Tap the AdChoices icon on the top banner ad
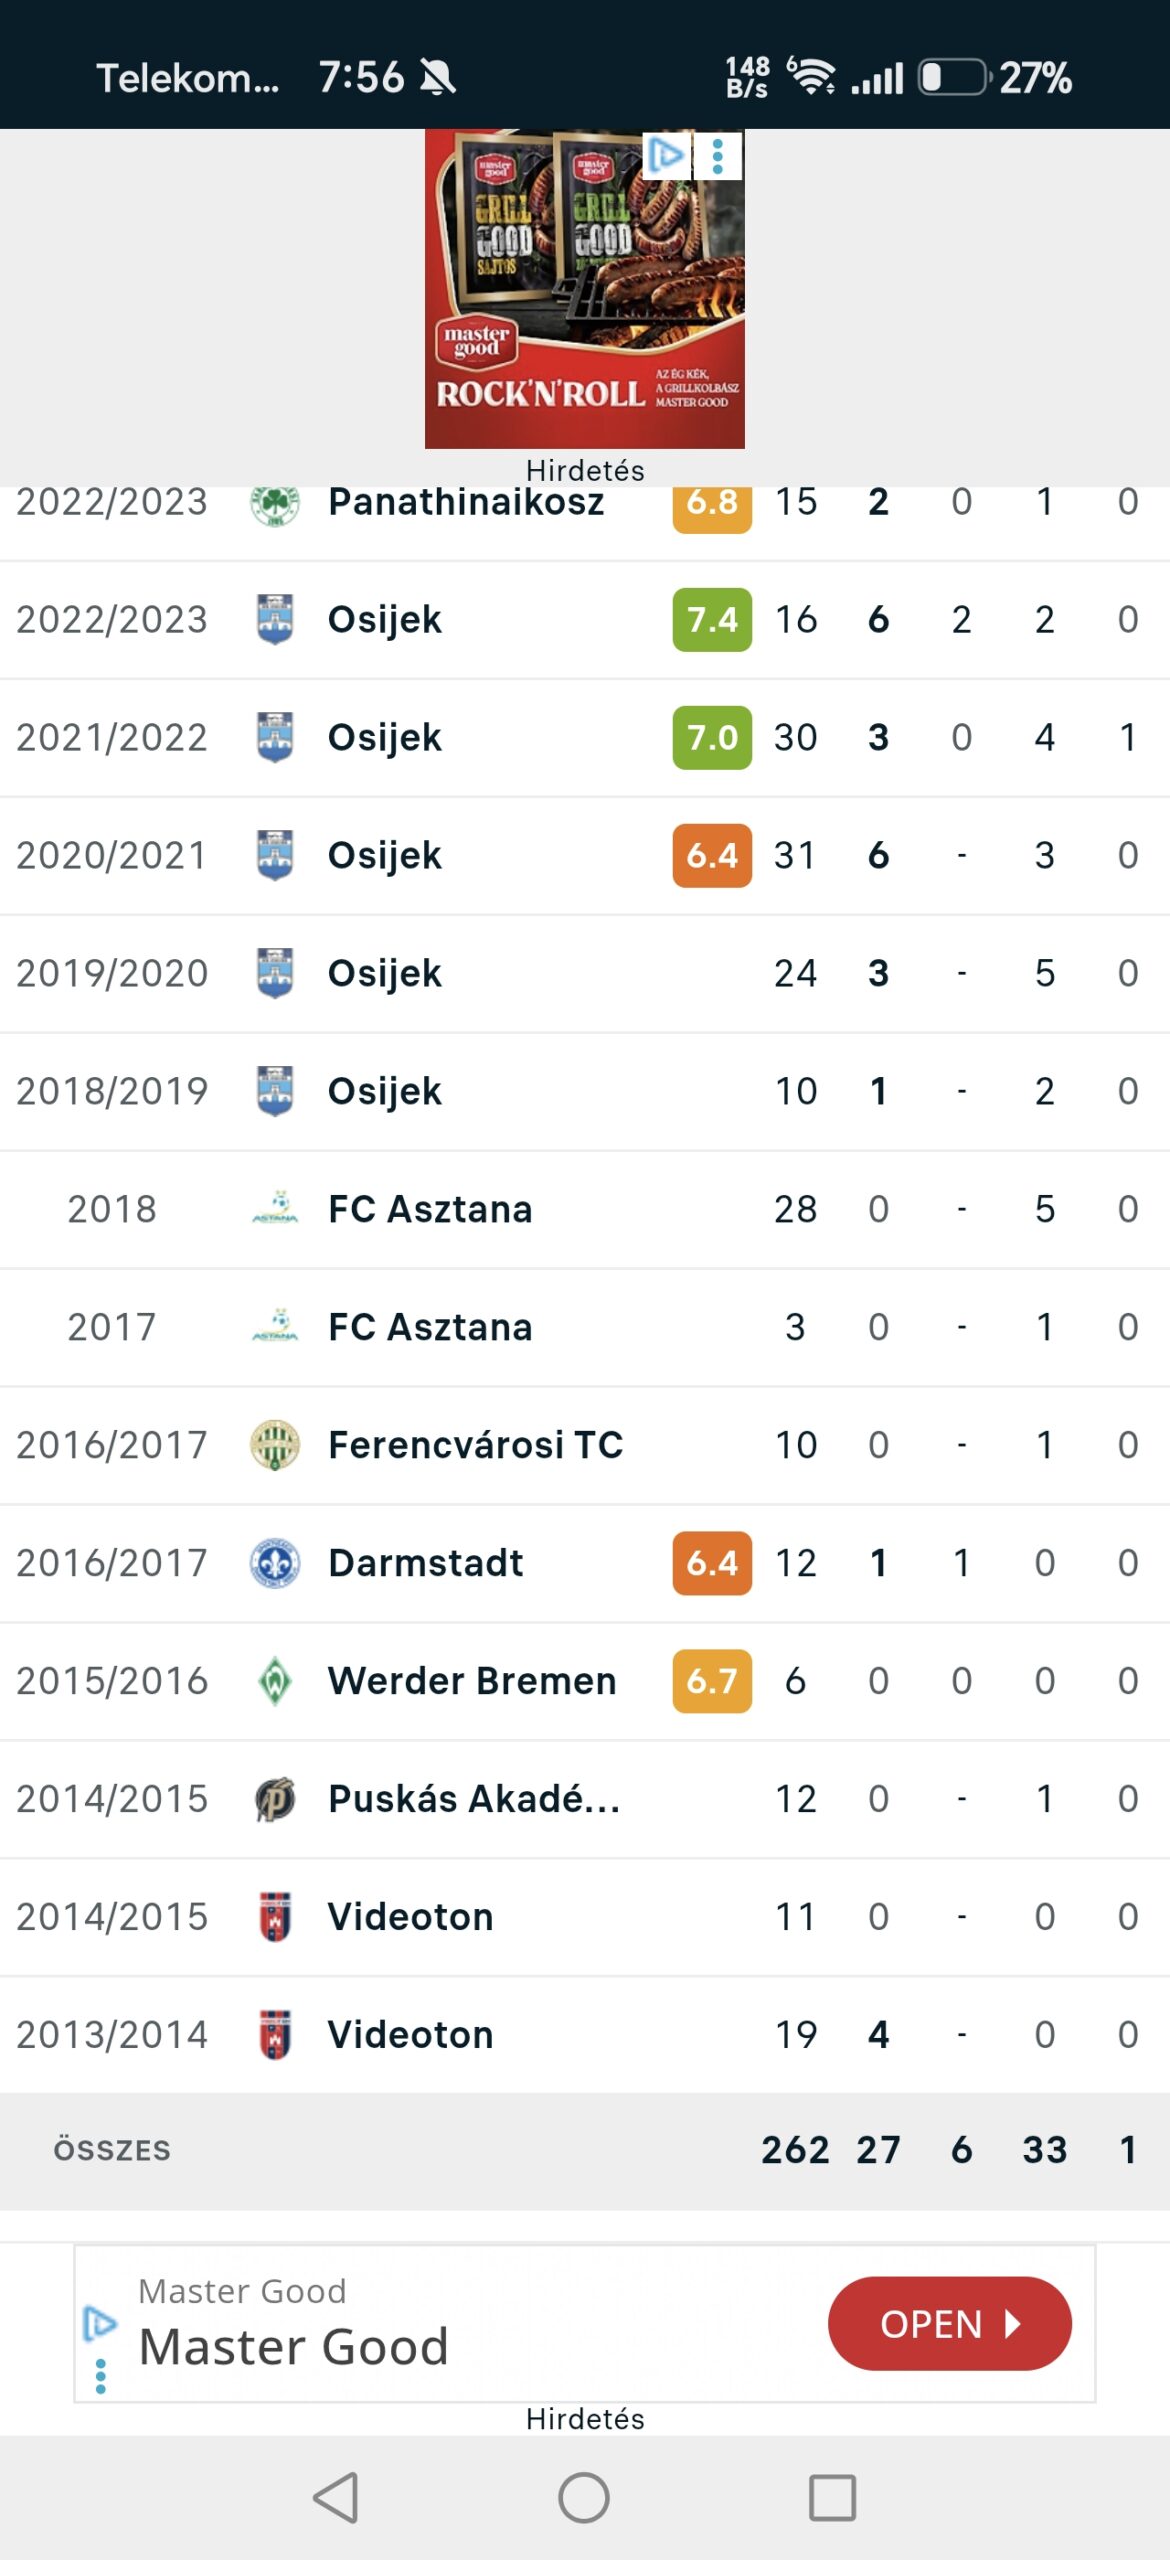The height and width of the screenshot is (2560, 1170). [665, 155]
